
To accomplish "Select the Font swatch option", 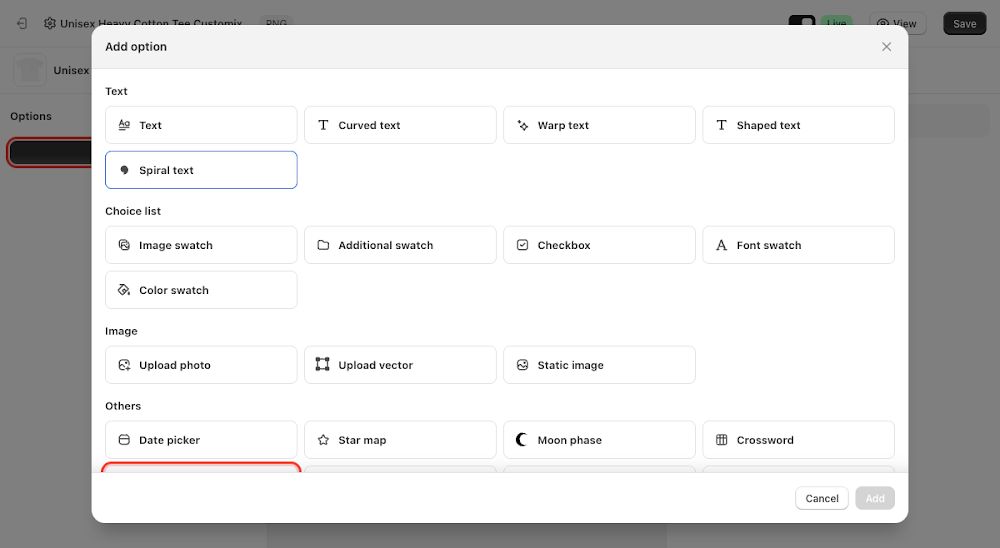I will click(798, 245).
